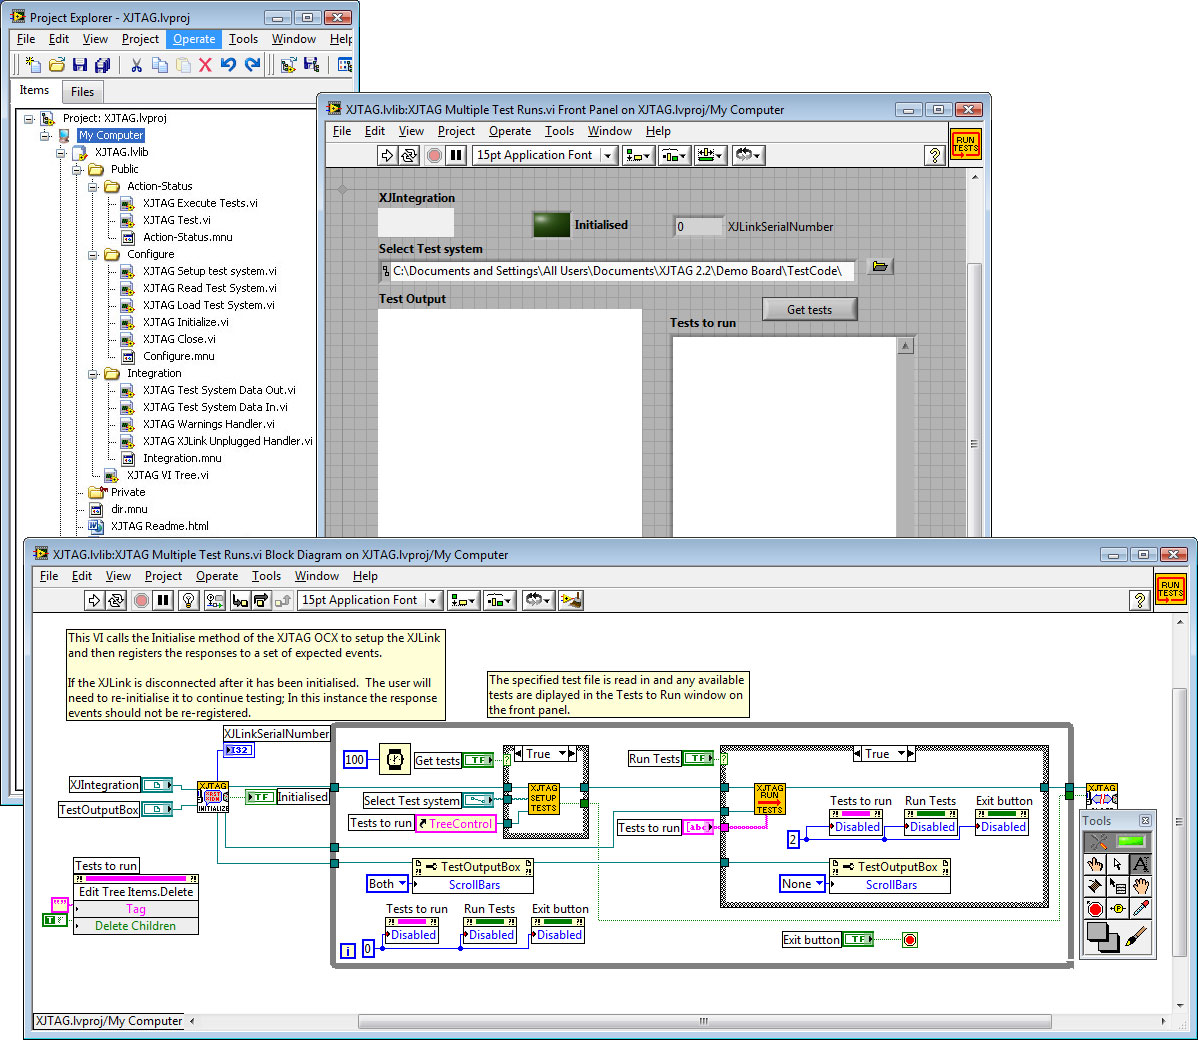Select XJTAG Initialize.vi in project tree
The image size is (1198, 1040).
pyautogui.click(x=186, y=322)
